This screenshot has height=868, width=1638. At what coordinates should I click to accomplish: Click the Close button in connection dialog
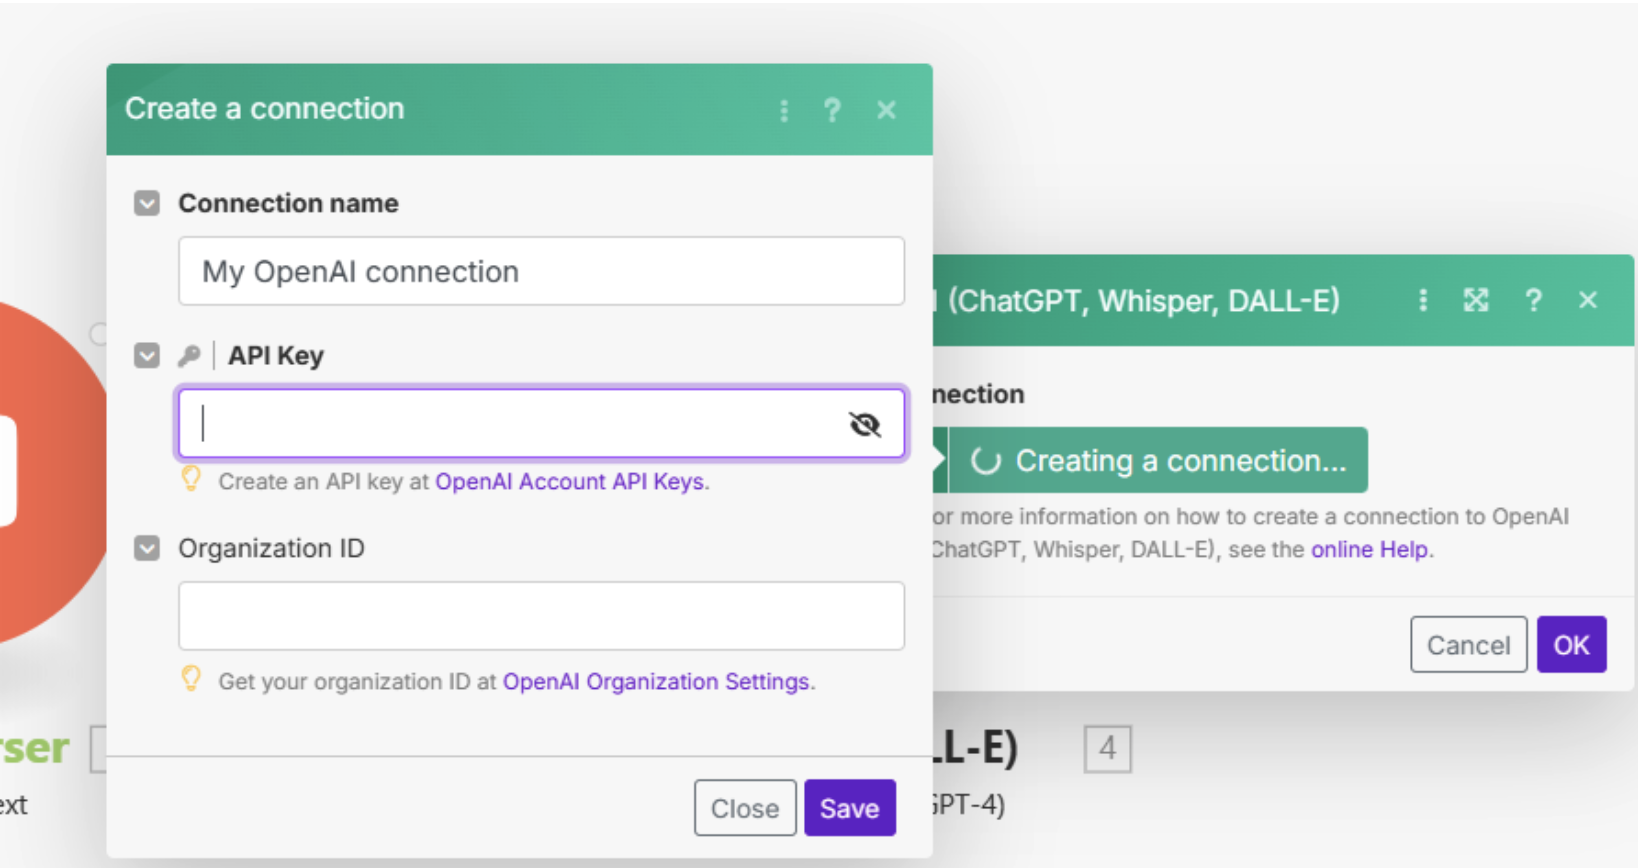coord(745,808)
